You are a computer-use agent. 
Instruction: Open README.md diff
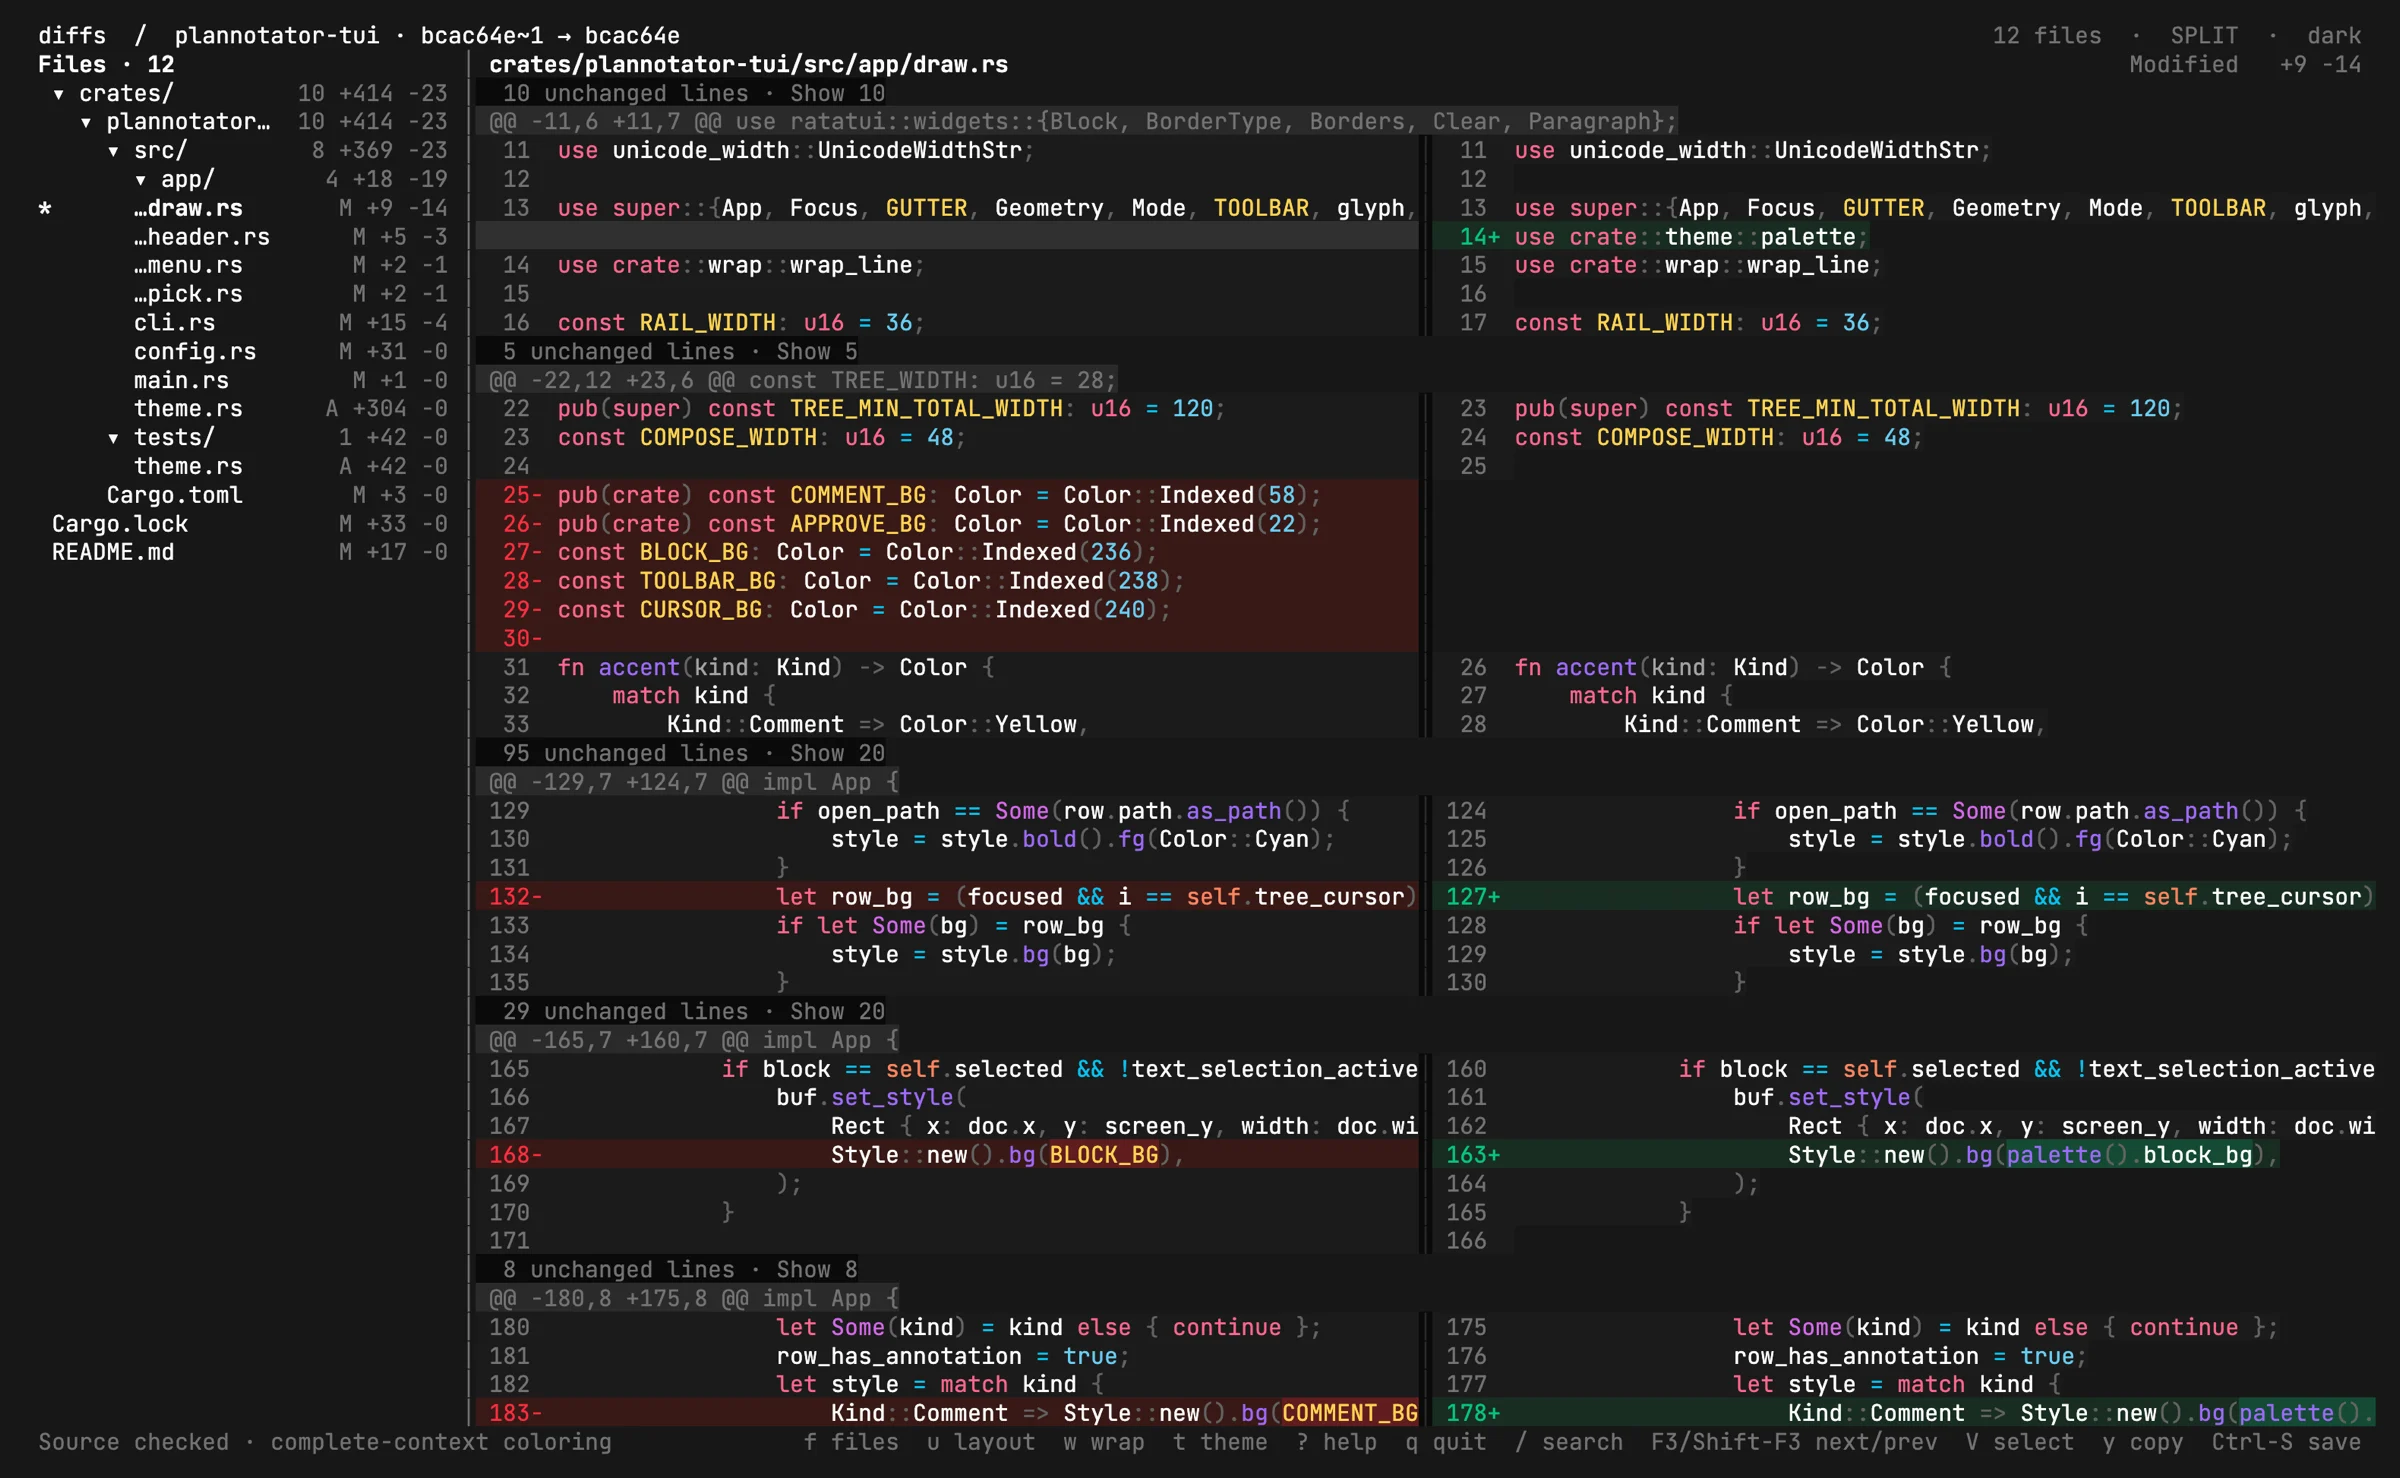pos(113,552)
